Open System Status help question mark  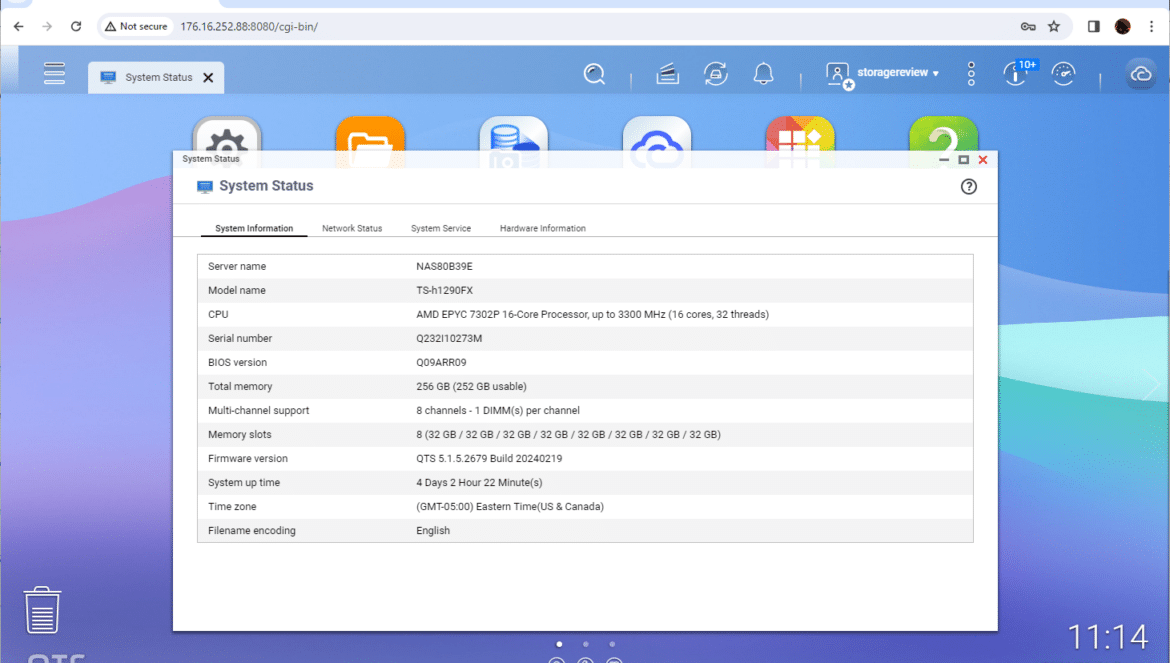click(969, 186)
